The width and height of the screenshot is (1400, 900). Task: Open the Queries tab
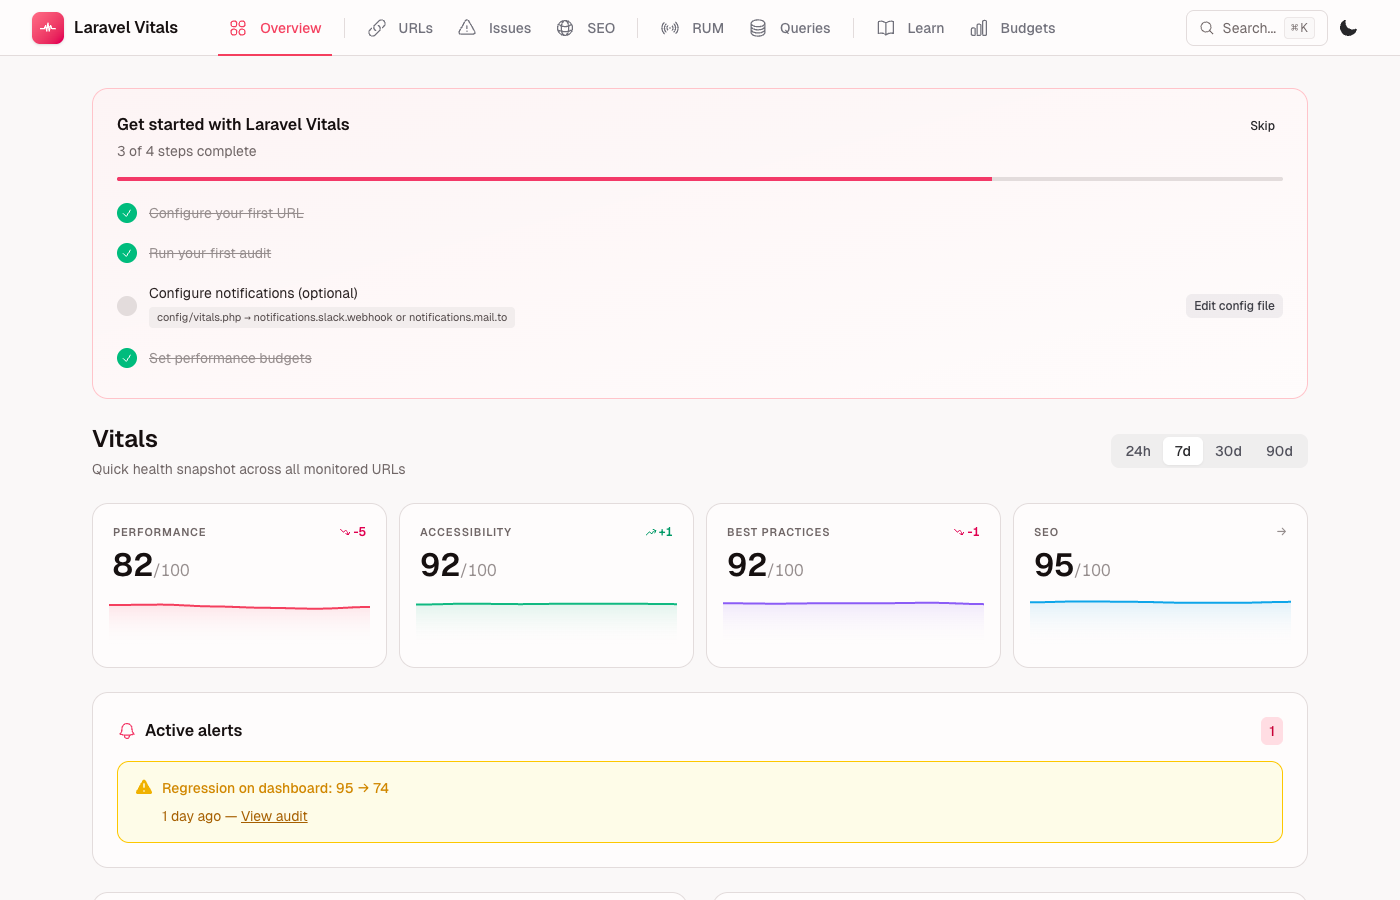790,28
